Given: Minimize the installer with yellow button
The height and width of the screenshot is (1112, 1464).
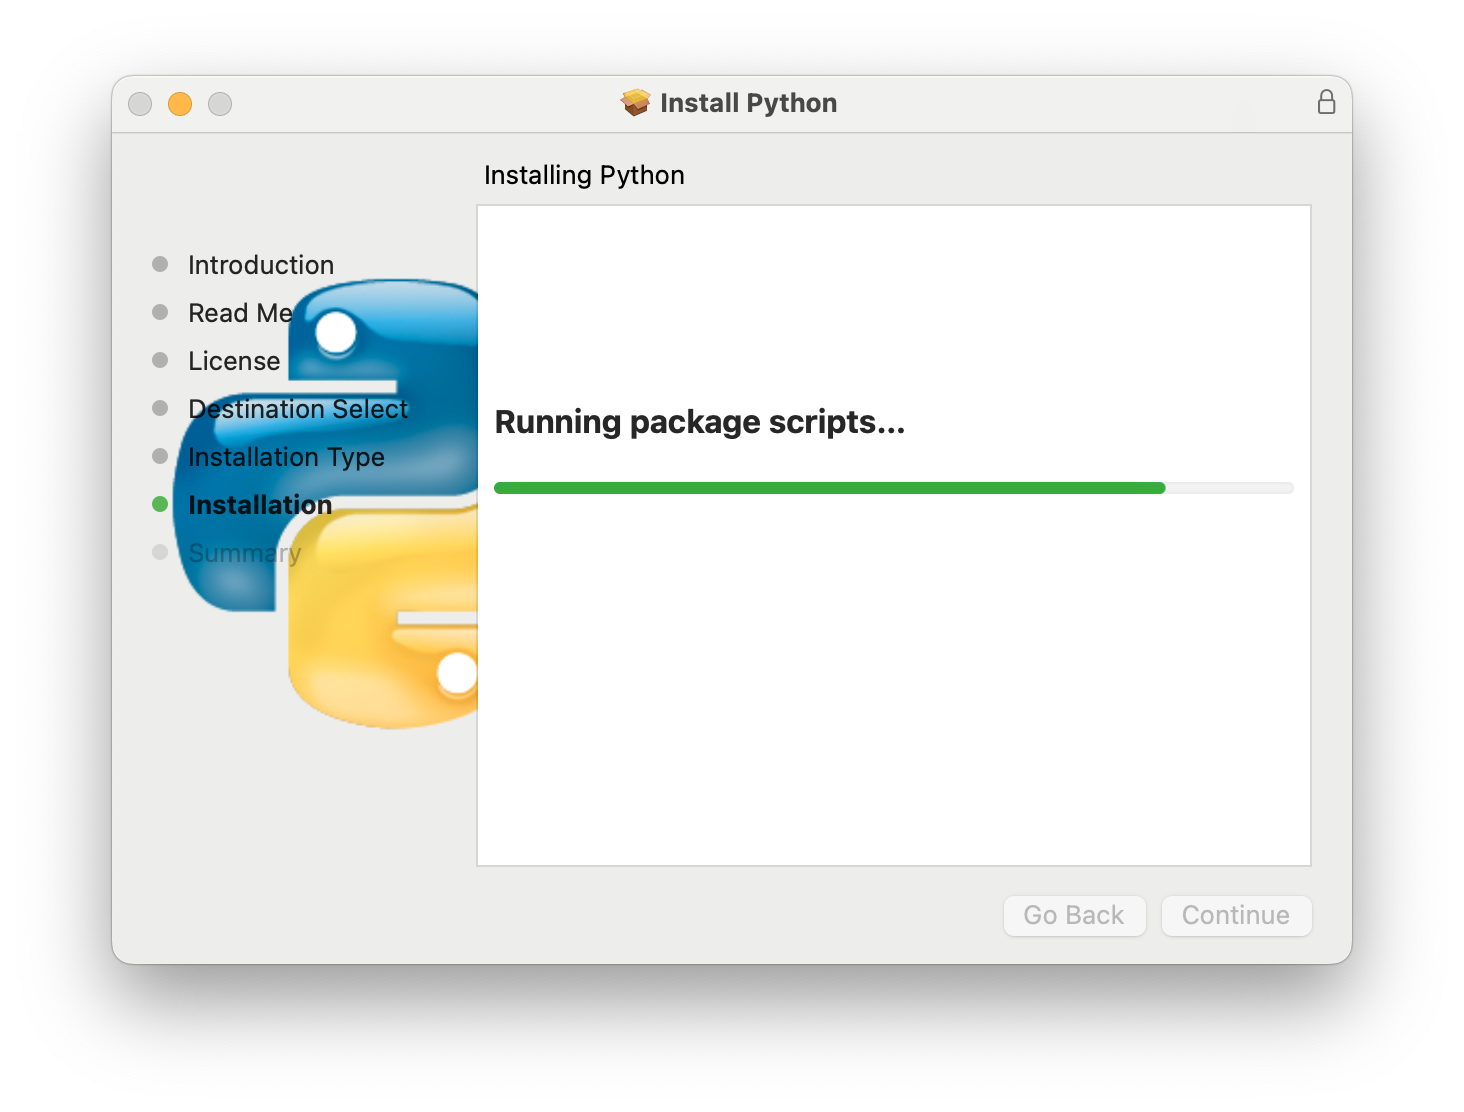Looking at the screenshot, I should click(180, 104).
